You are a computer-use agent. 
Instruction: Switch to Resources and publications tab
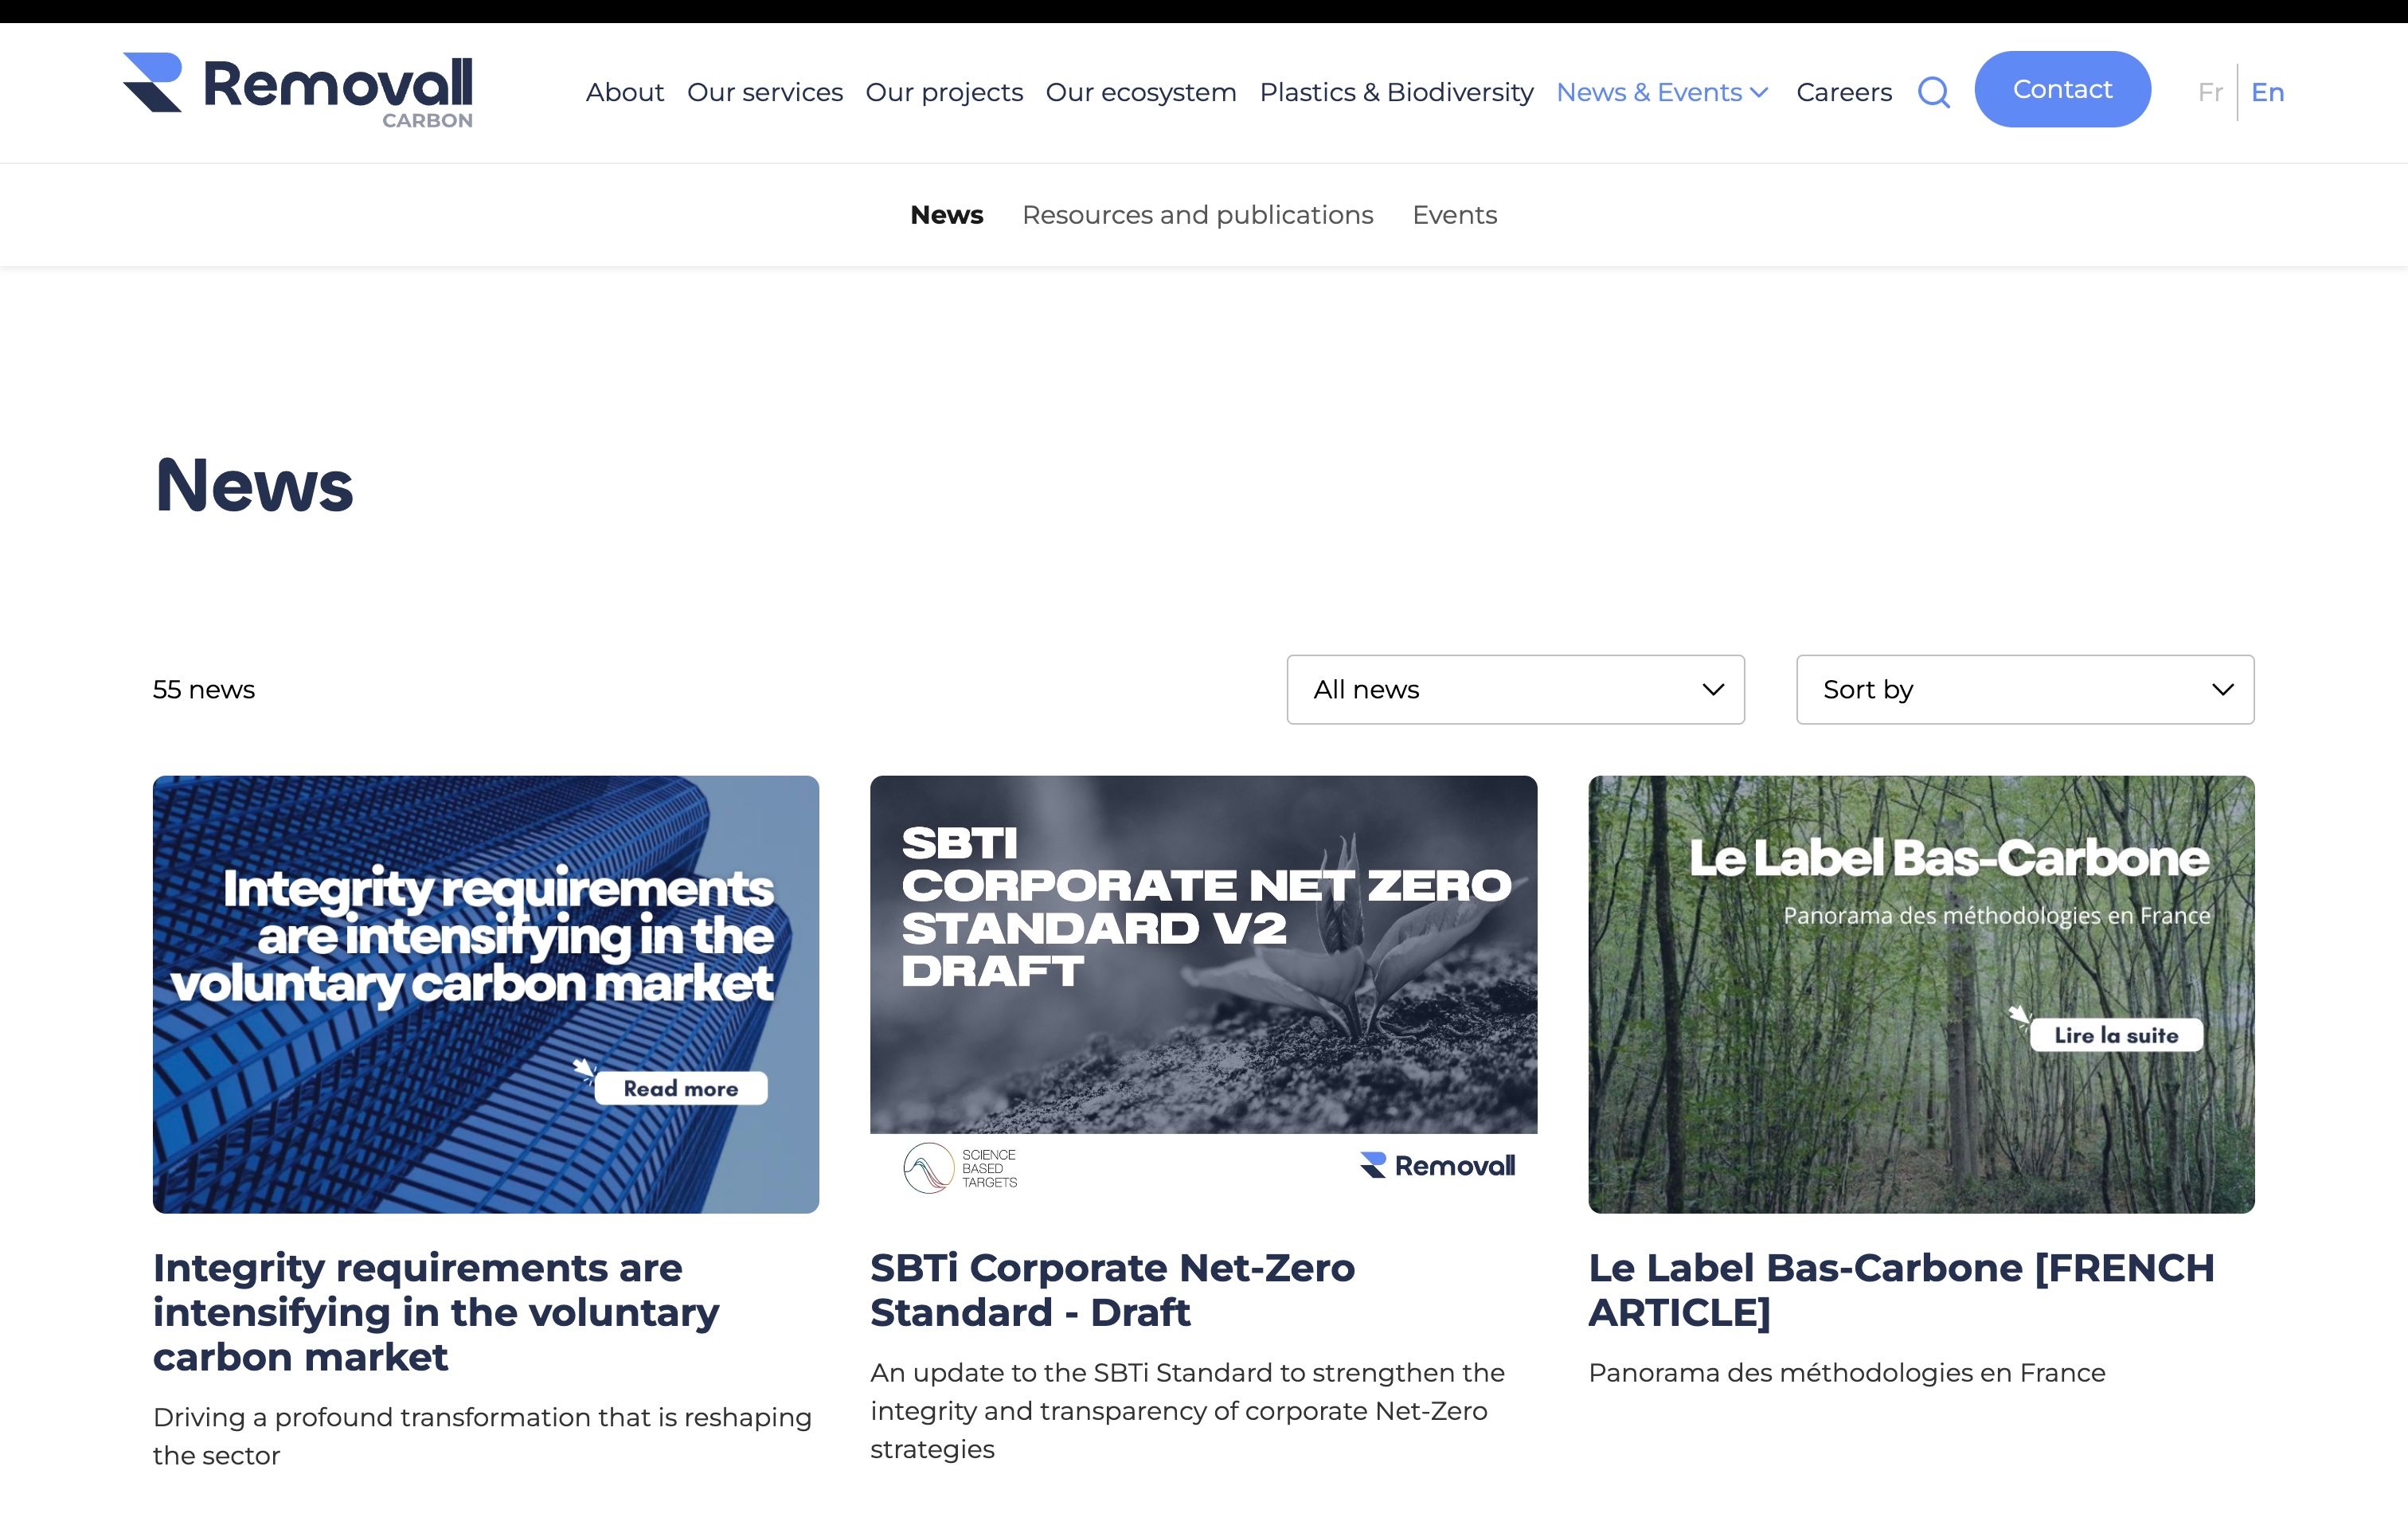click(1197, 215)
